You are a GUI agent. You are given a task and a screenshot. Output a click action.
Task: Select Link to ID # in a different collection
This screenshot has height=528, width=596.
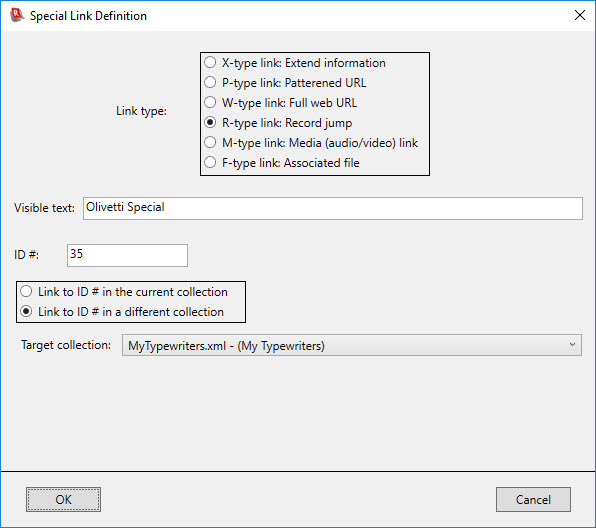[122, 312]
